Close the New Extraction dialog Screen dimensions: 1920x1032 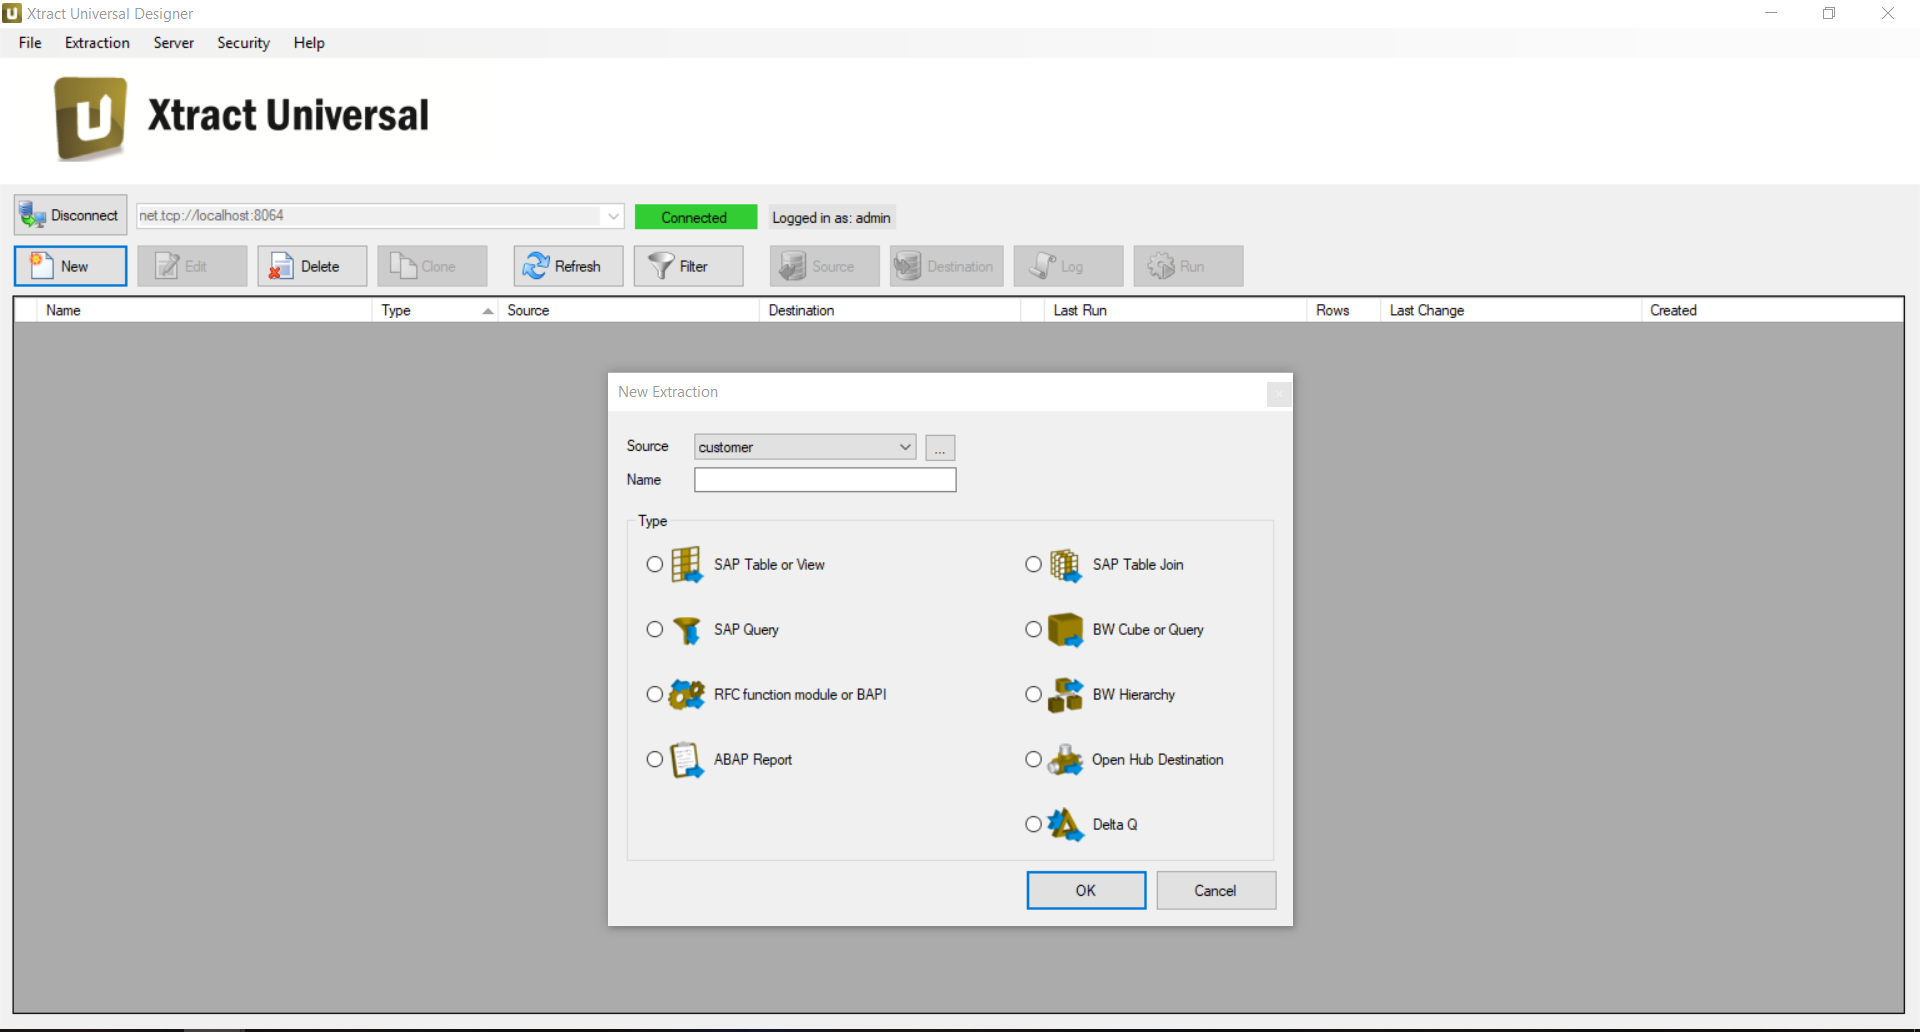pos(1279,394)
